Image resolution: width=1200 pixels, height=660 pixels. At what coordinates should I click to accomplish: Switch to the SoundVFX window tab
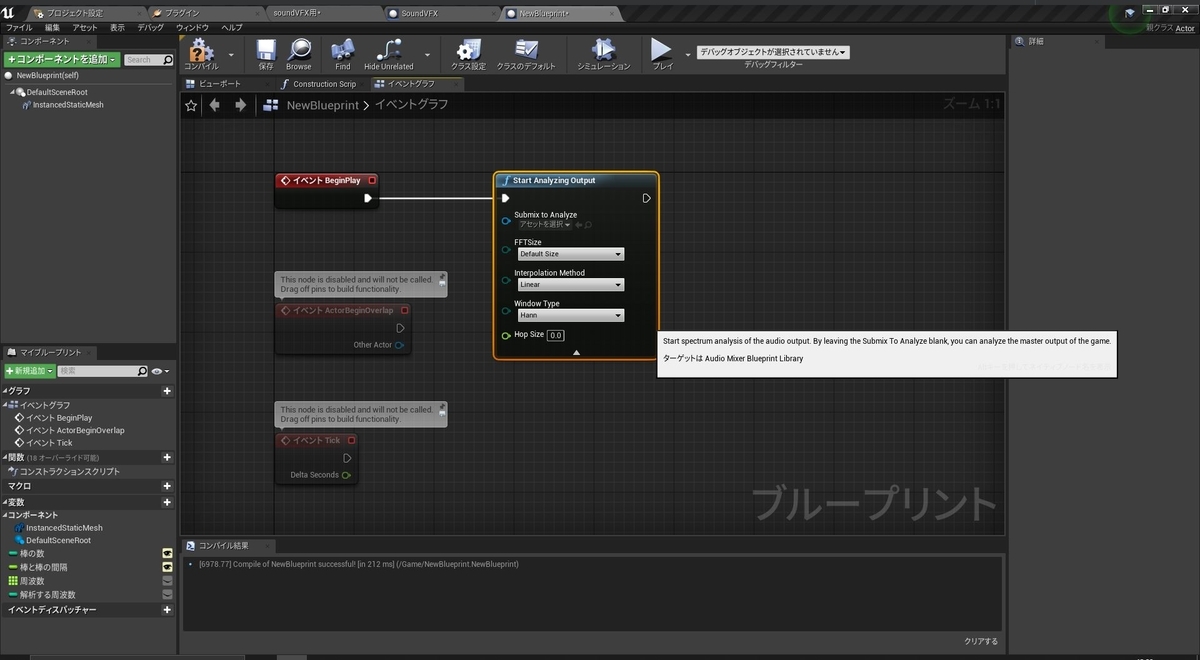pos(421,13)
